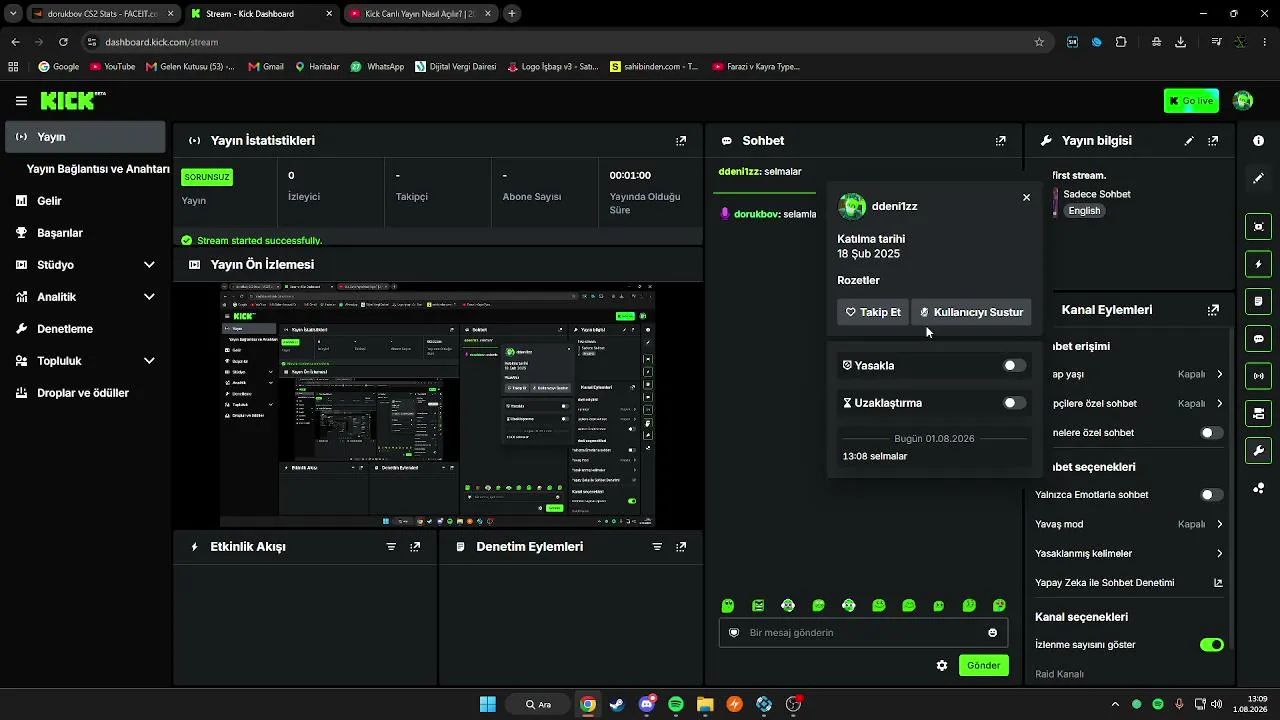Open the Windows Start menu
The height and width of the screenshot is (720, 1280).
coord(488,705)
